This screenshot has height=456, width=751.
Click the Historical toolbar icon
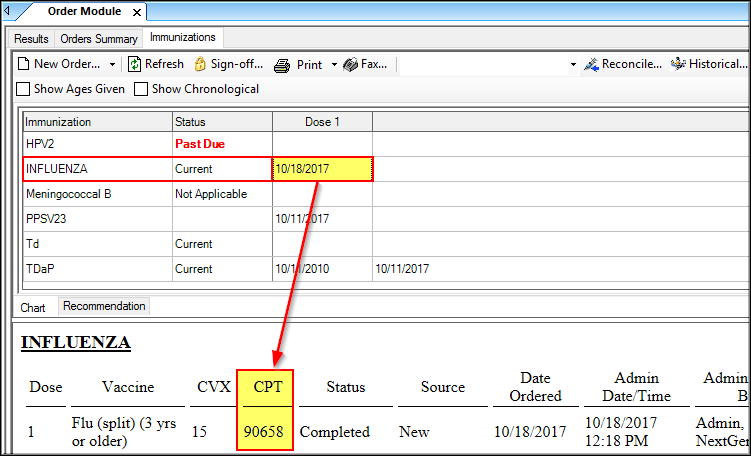point(678,64)
